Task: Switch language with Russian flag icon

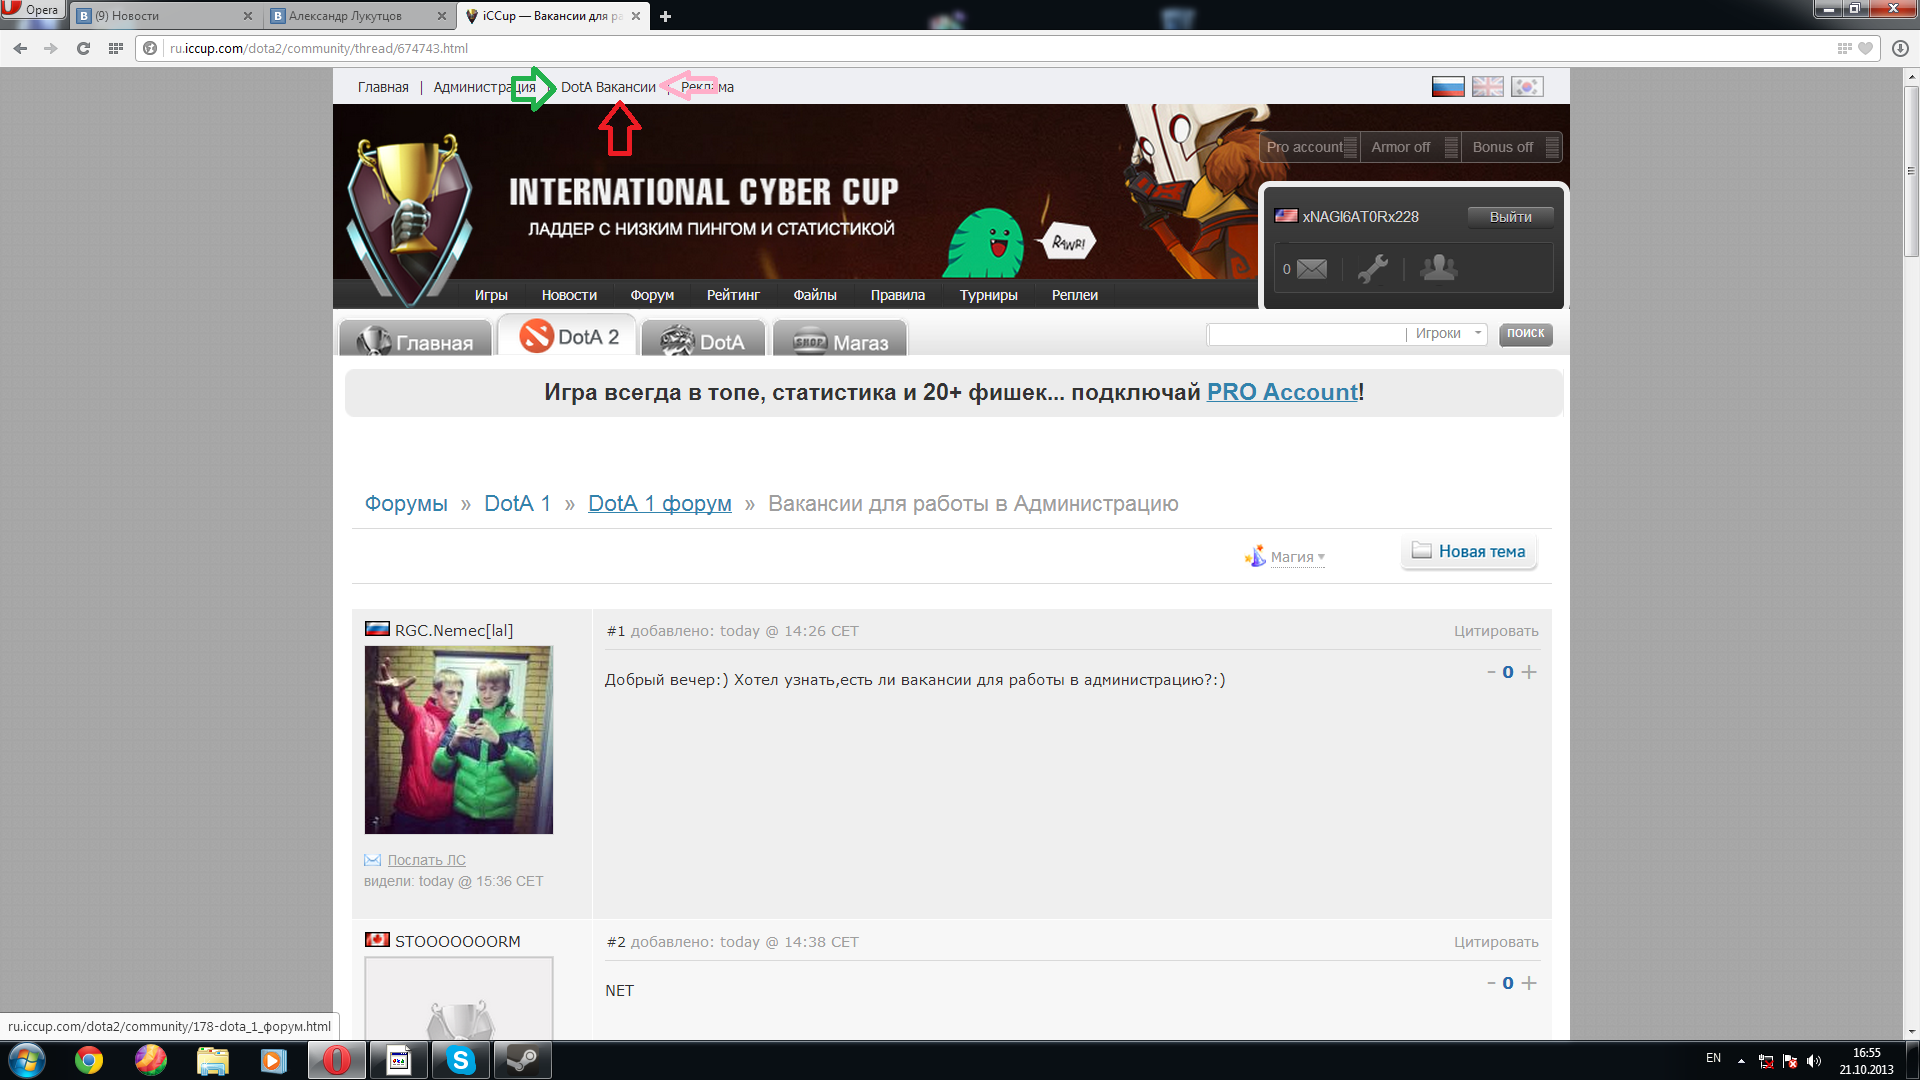Action: [x=1447, y=87]
